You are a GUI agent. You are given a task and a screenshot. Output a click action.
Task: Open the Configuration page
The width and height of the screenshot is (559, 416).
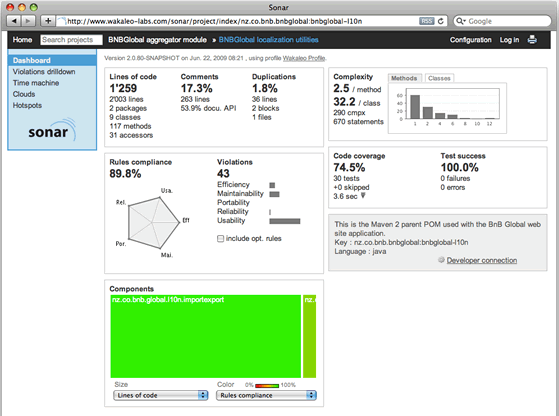click(x=471, y=40)
